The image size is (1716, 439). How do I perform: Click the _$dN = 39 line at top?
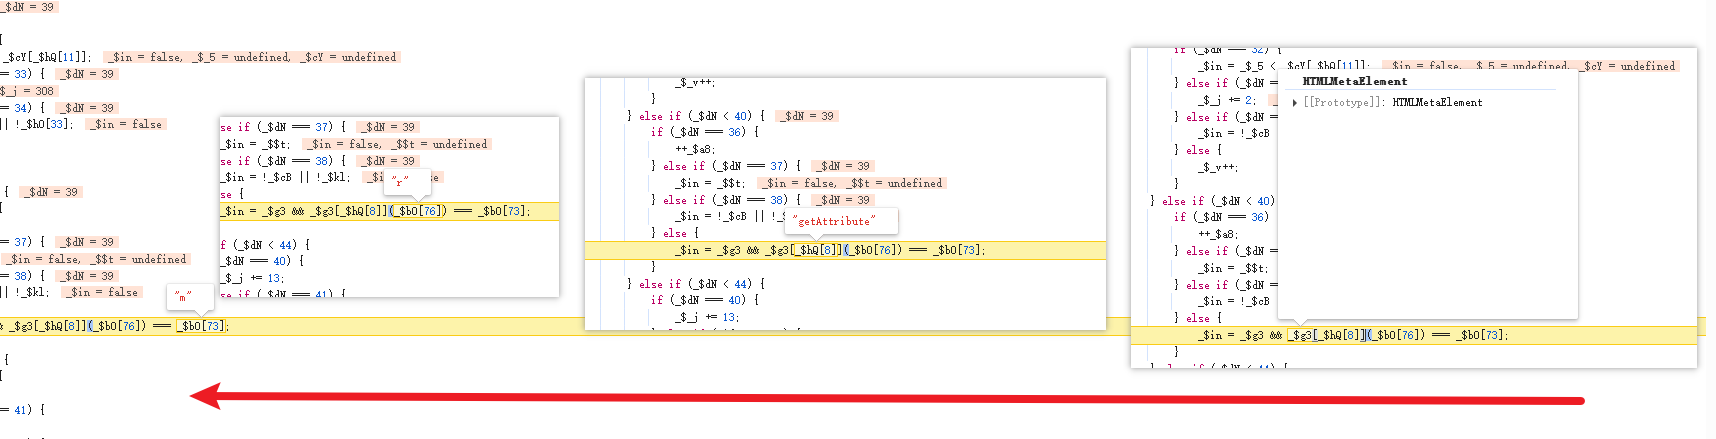click(27, 7)
